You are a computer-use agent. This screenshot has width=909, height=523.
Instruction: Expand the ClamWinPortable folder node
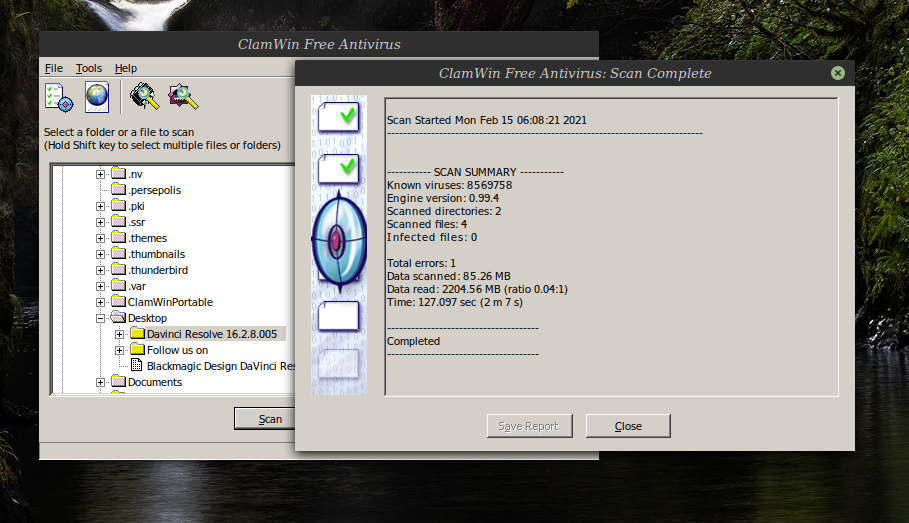pos(100,302)
